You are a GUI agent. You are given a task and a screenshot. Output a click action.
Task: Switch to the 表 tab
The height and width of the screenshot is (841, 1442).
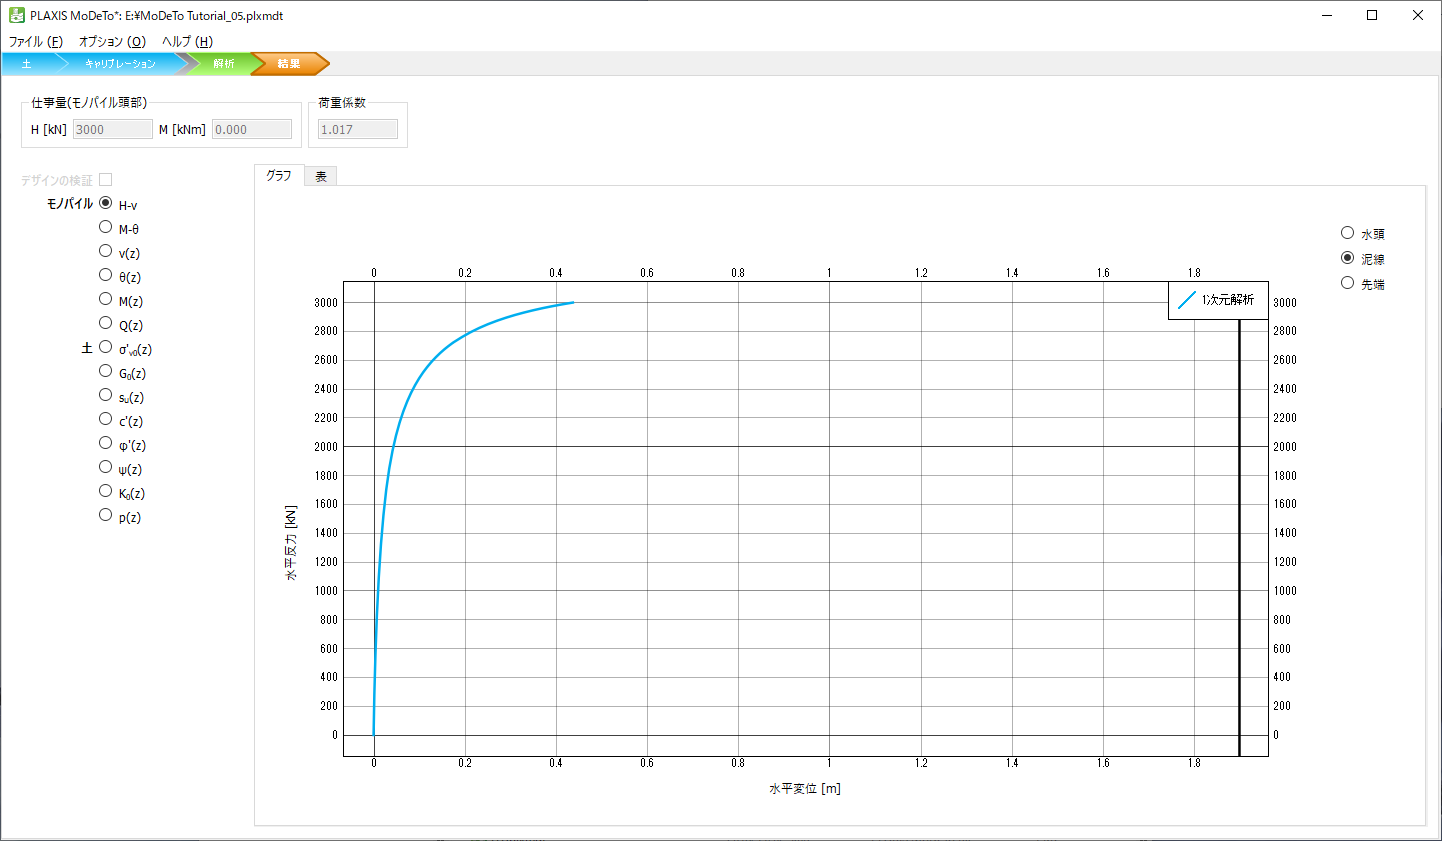pos(321,176)
